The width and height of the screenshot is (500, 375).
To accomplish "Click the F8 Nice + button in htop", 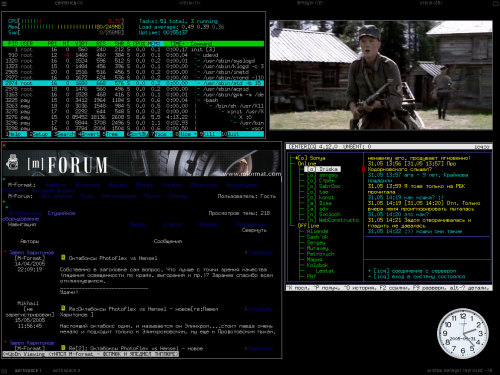I will point(186,134).
